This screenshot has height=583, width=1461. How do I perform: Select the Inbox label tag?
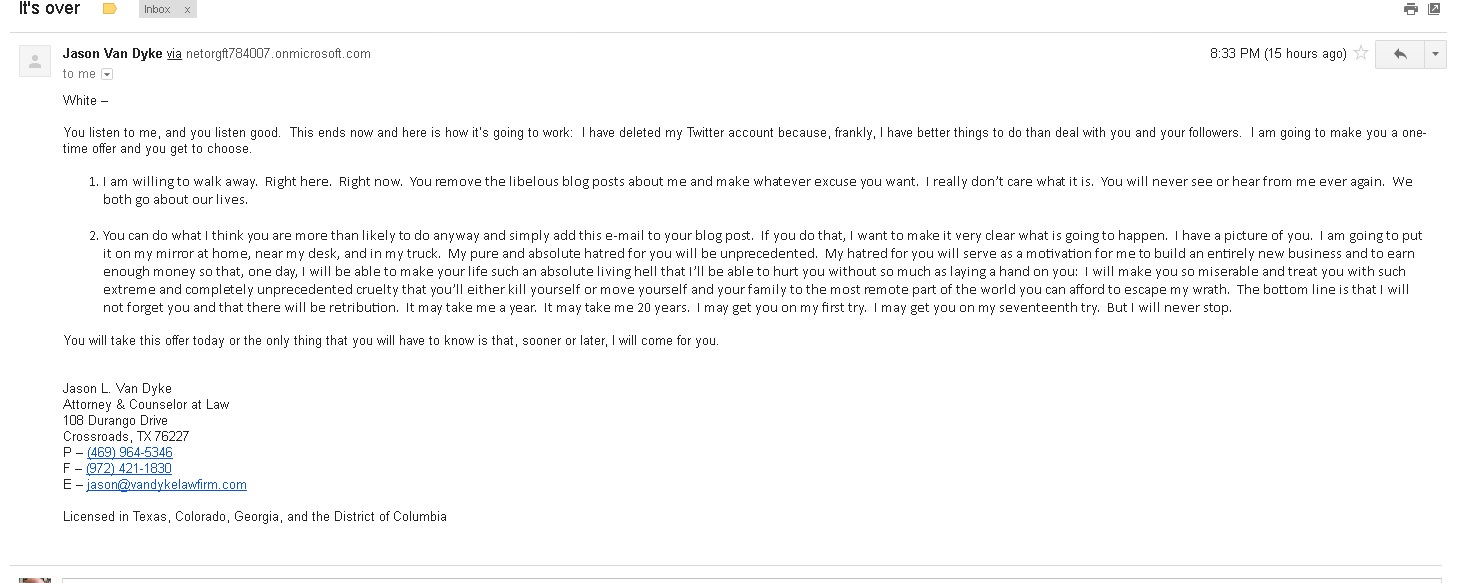click(157, 9)
